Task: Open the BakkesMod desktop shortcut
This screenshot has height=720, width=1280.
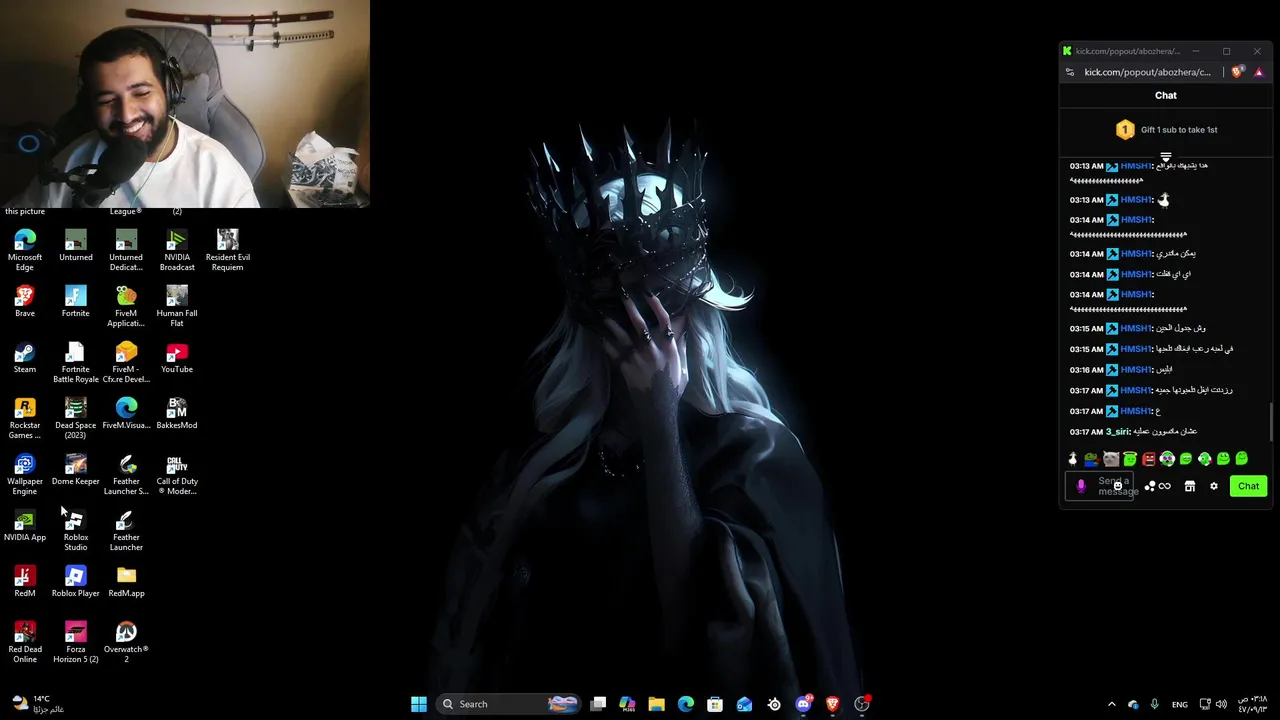Action: (x=177, y=414)
